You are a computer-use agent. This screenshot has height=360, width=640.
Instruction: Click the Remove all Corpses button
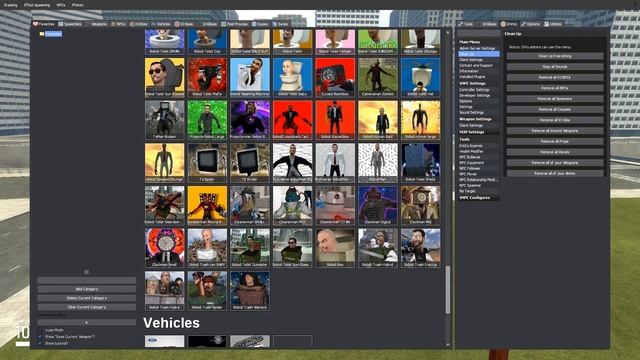point(555,109)
